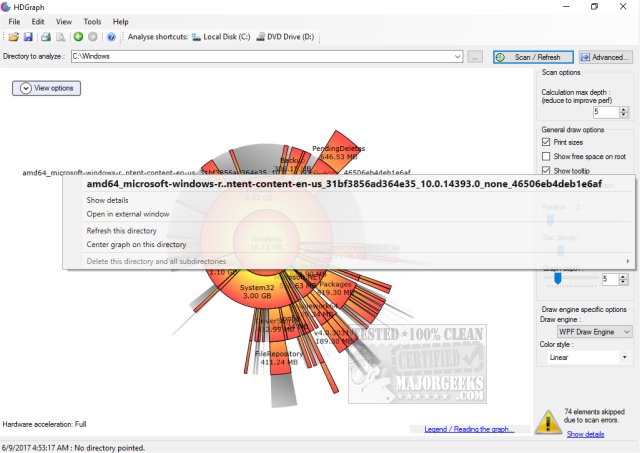Choose Show details from context menu

click(x=107, y=200)
